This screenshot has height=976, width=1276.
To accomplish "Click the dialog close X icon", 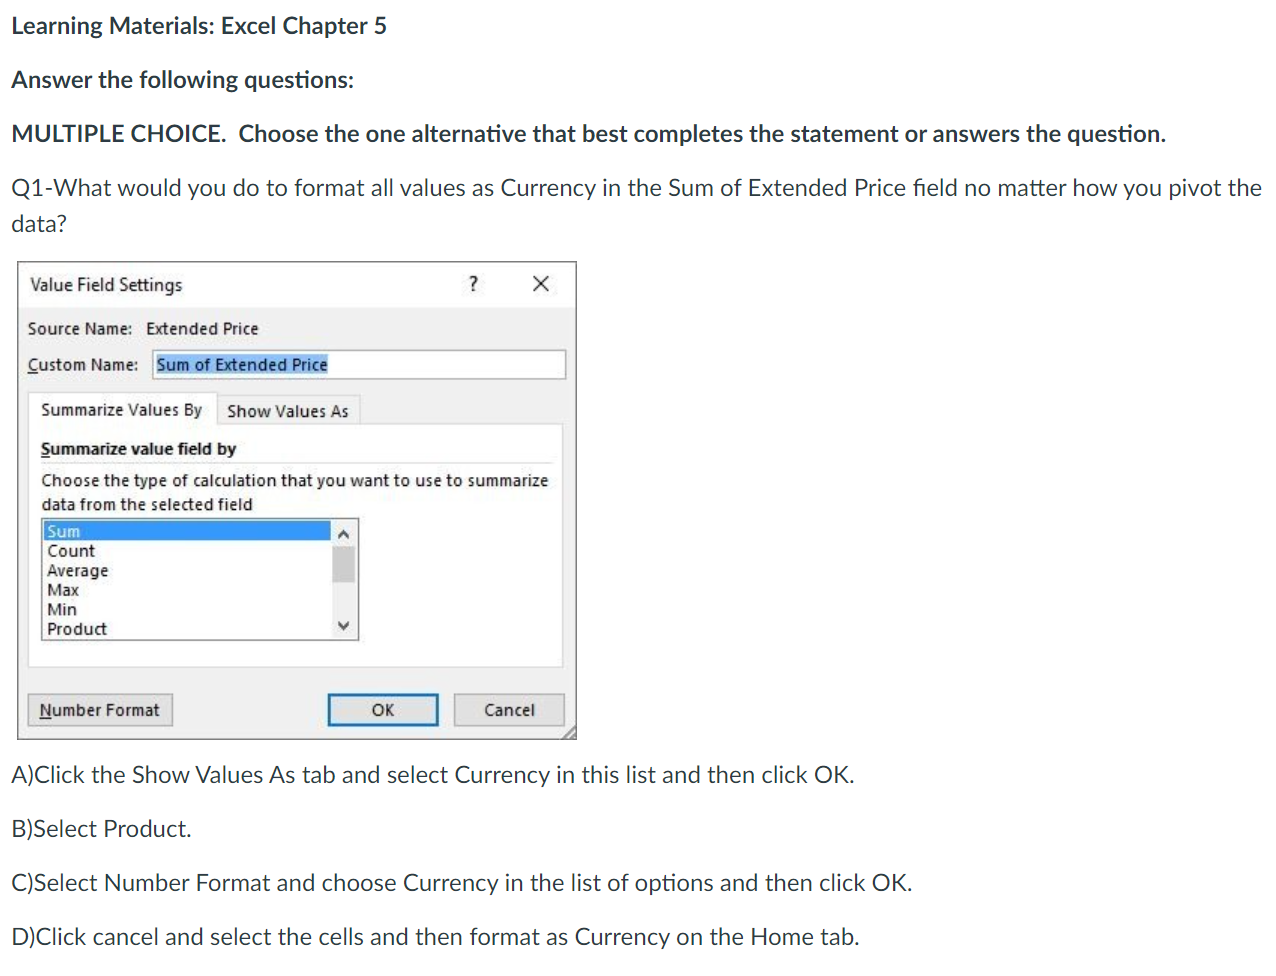I will (540, 284).
